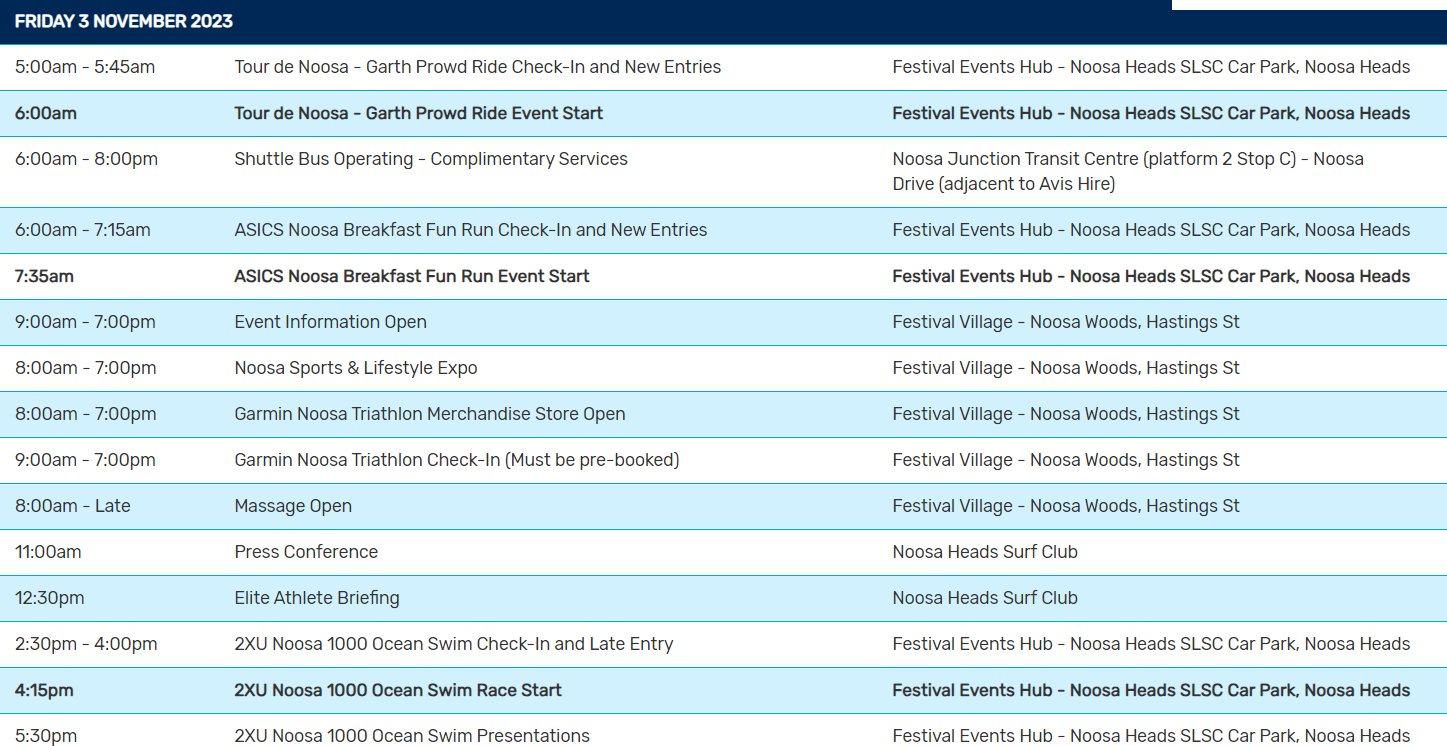1447x746 pixels.
Task: Click the '12:30pm' time cell
Action: coord(50,598)
